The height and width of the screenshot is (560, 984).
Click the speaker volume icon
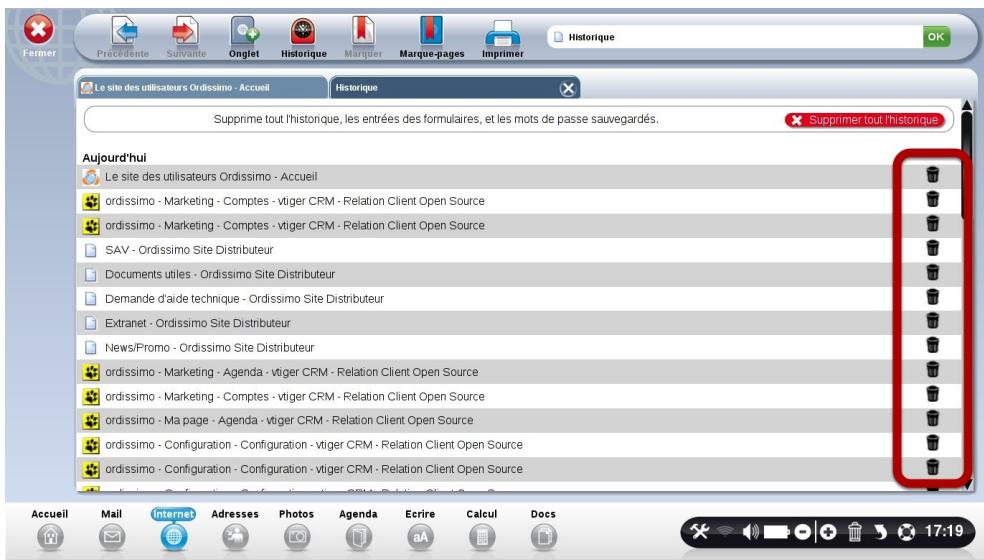click(750, 532)
